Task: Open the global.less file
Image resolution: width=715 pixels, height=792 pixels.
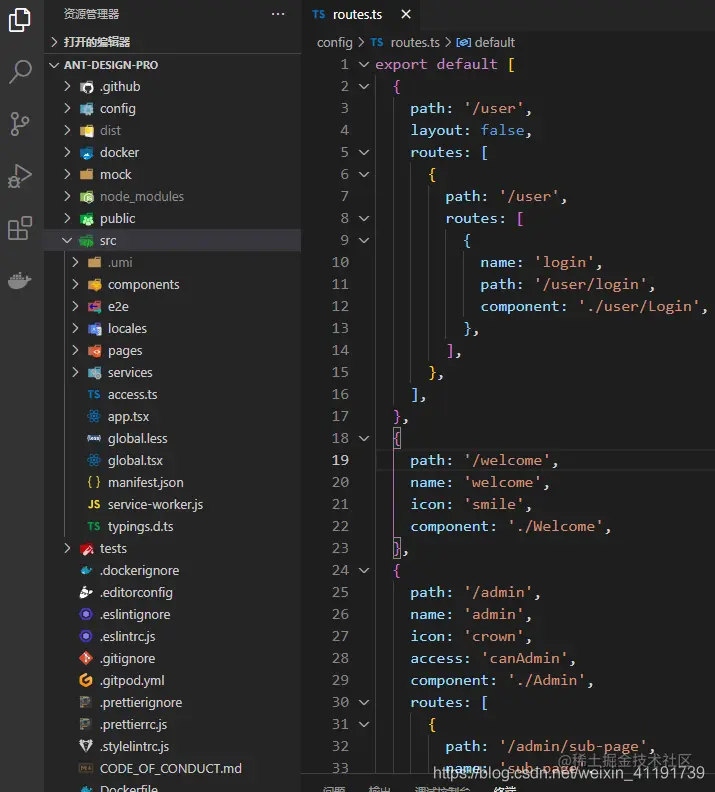Action: (x=137, y=438)
